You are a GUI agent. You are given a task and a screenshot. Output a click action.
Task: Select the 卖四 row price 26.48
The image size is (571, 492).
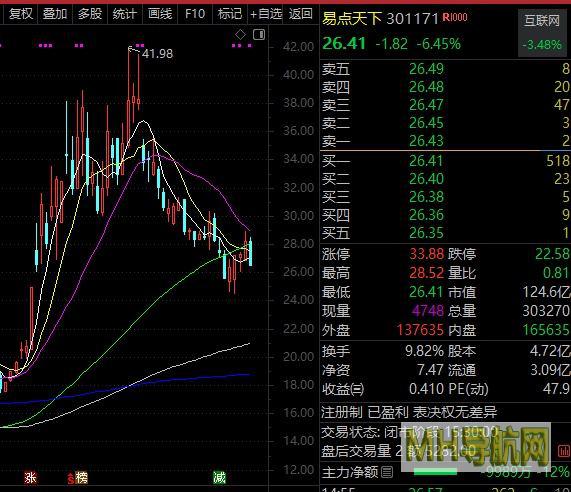click(x=426, y=87)
